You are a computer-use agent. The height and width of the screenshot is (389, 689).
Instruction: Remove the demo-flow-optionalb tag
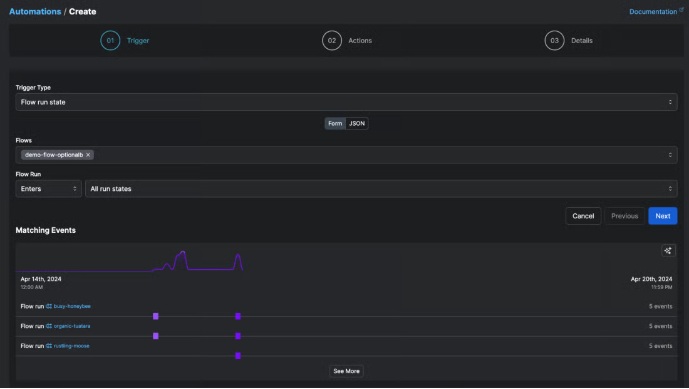pyautogui.click(x=88, y=155)
